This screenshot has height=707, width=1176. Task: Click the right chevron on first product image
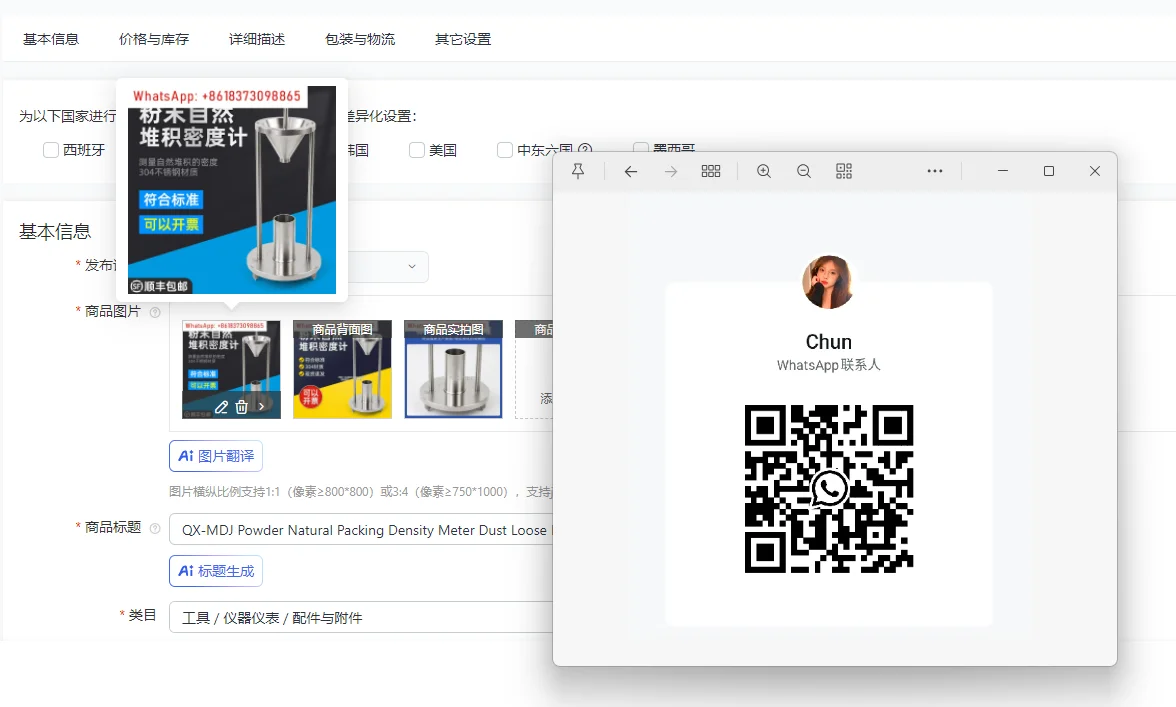[x=262, y=407]
